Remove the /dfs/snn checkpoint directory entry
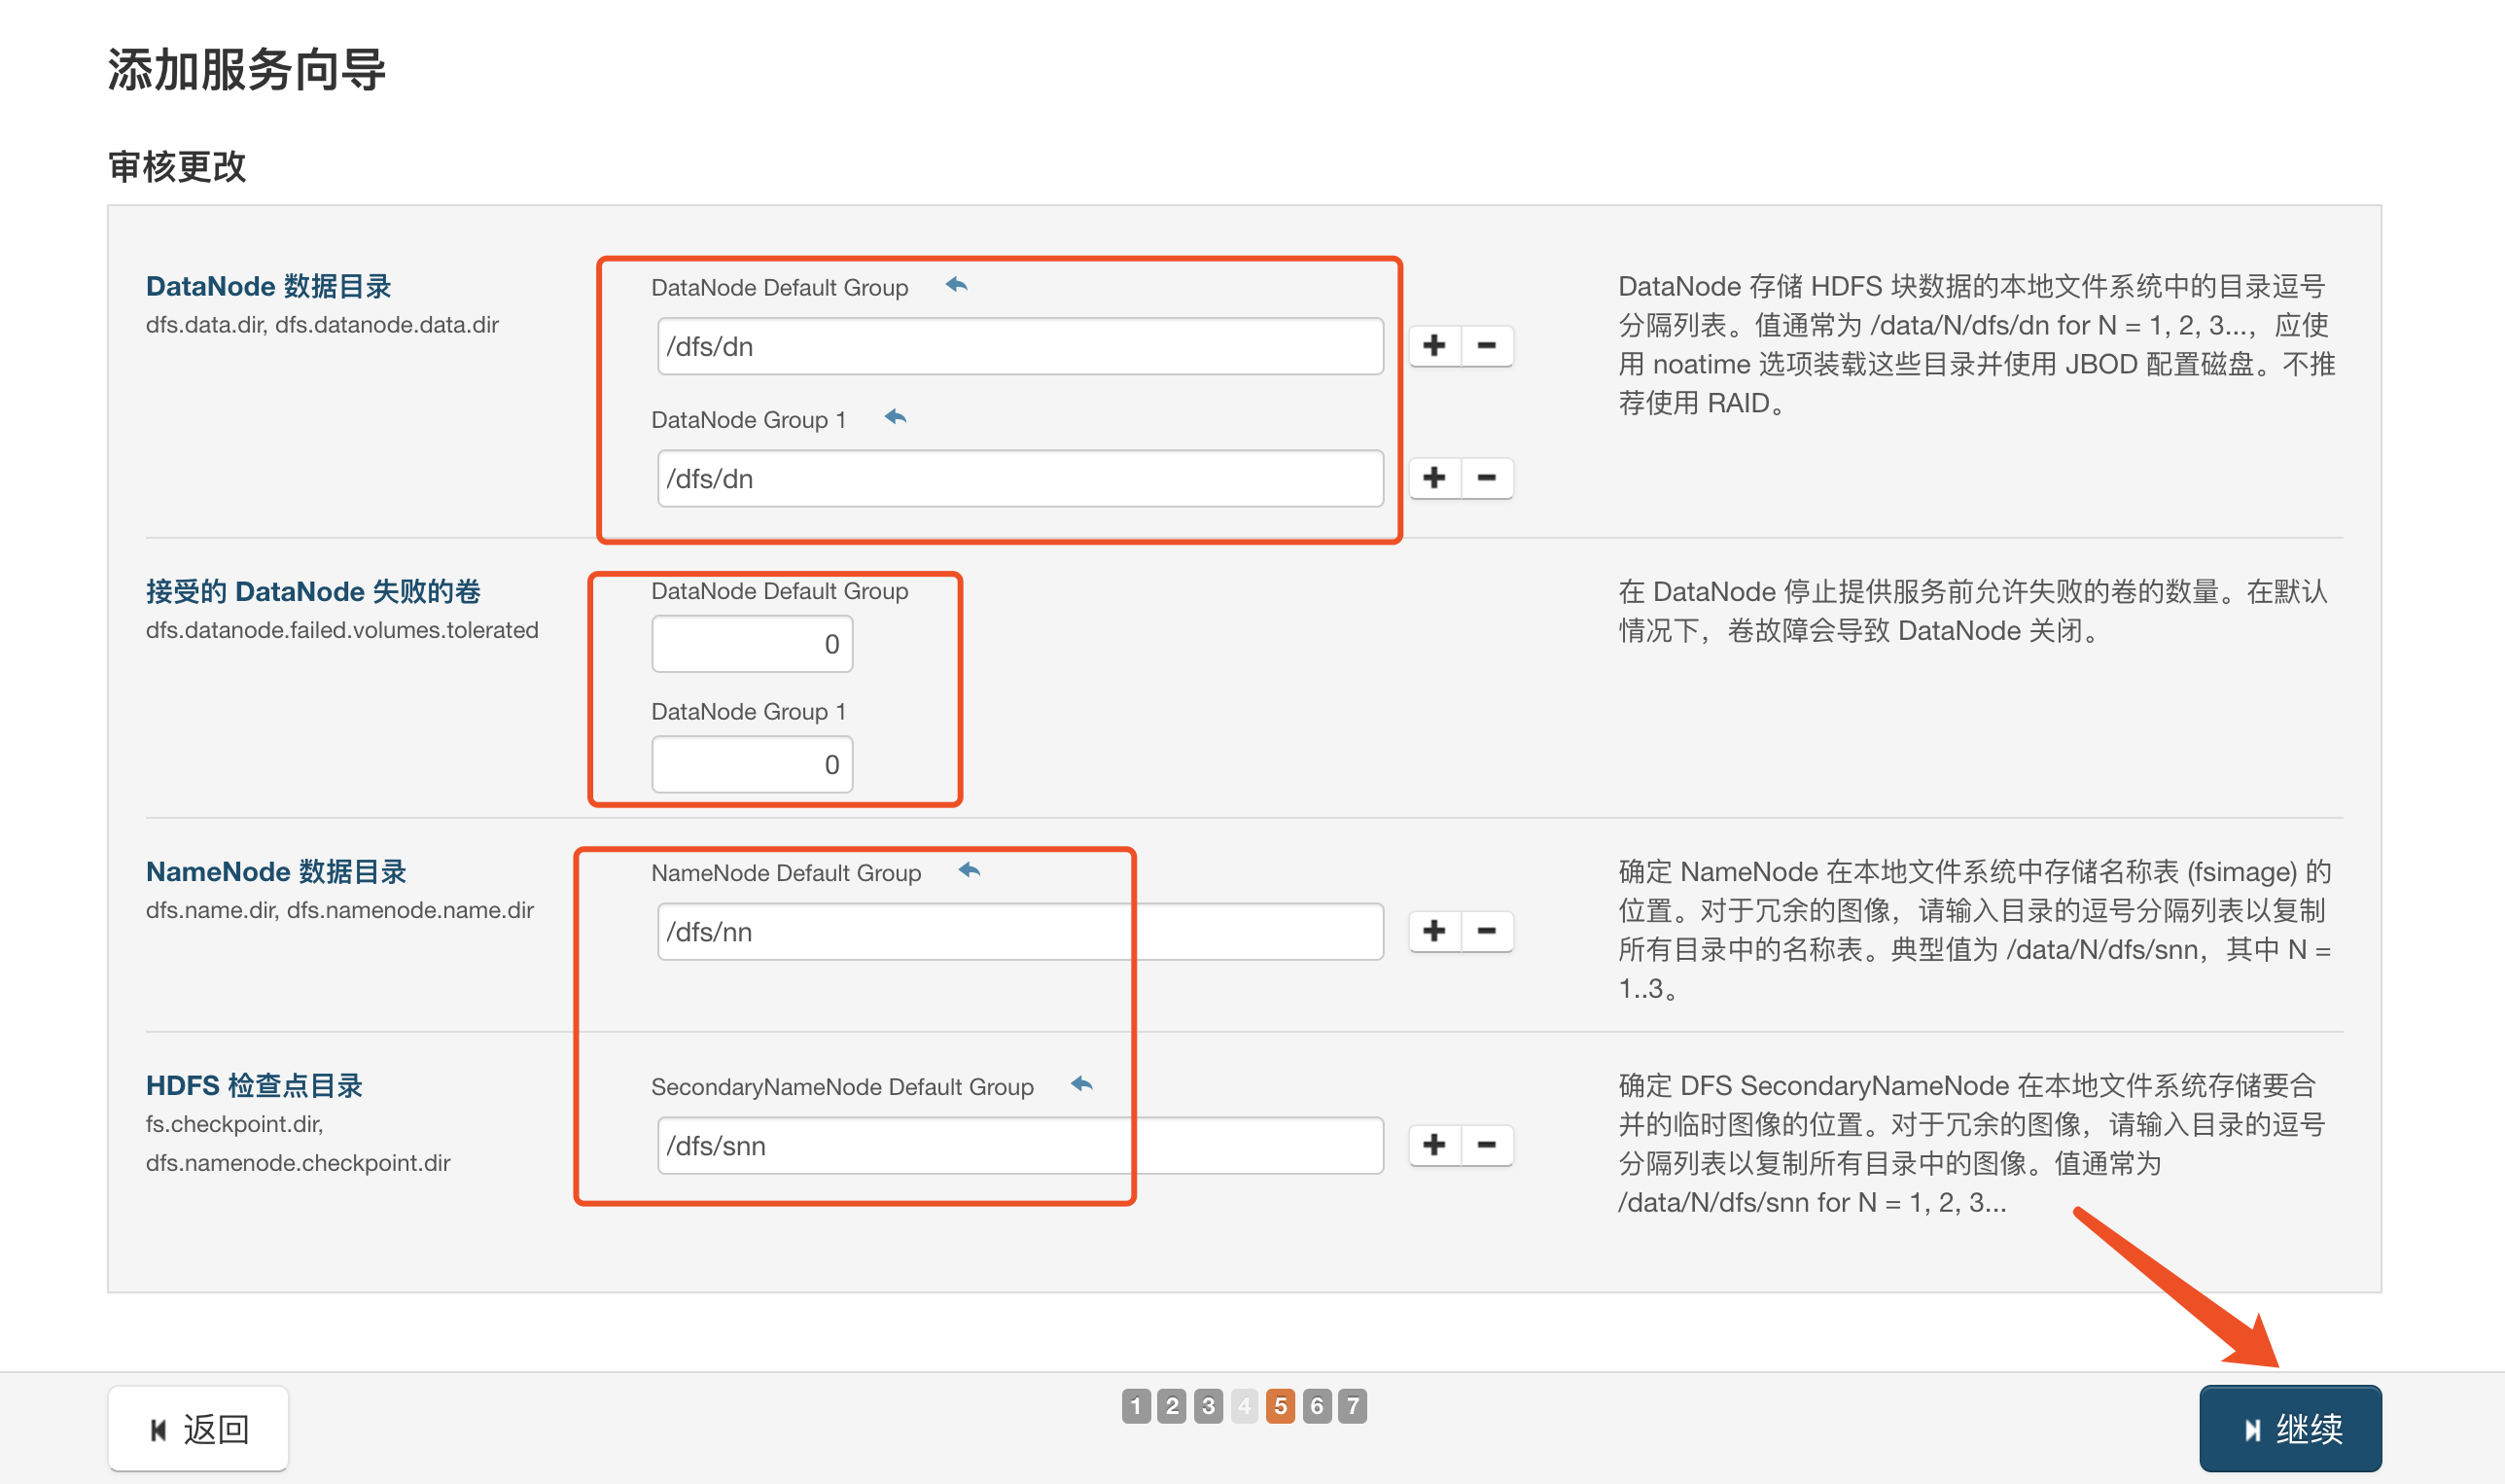Screen dimensions: 2505x1484 click(1487, 1145)
